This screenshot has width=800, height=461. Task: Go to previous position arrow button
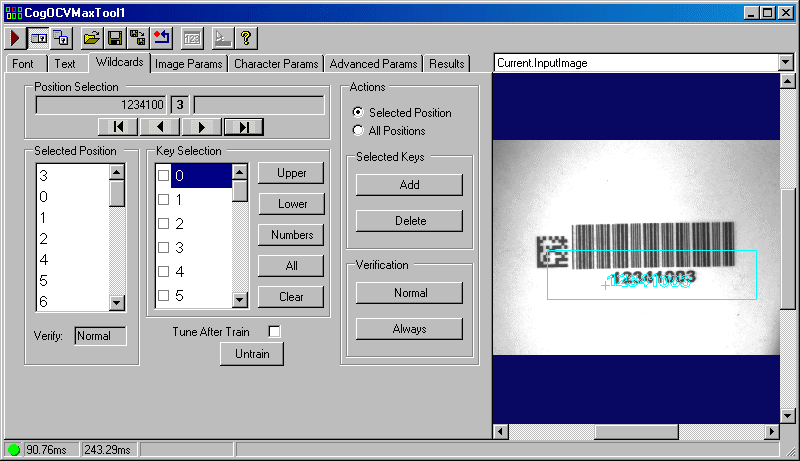pyautogui.click(x=160, y=126)
